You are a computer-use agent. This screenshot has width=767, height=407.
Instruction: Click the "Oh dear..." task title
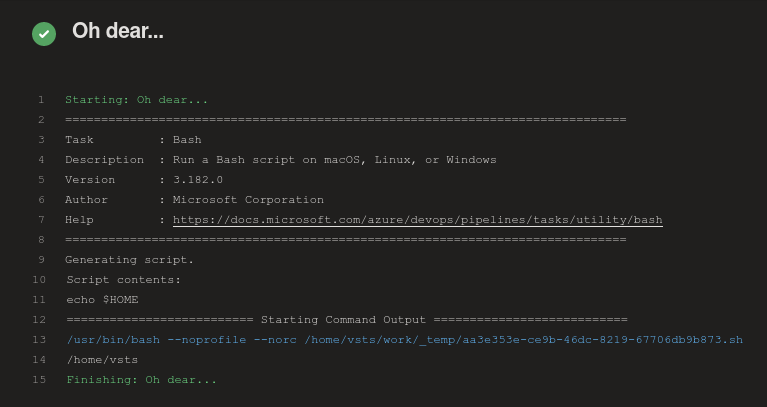[118, 31]
